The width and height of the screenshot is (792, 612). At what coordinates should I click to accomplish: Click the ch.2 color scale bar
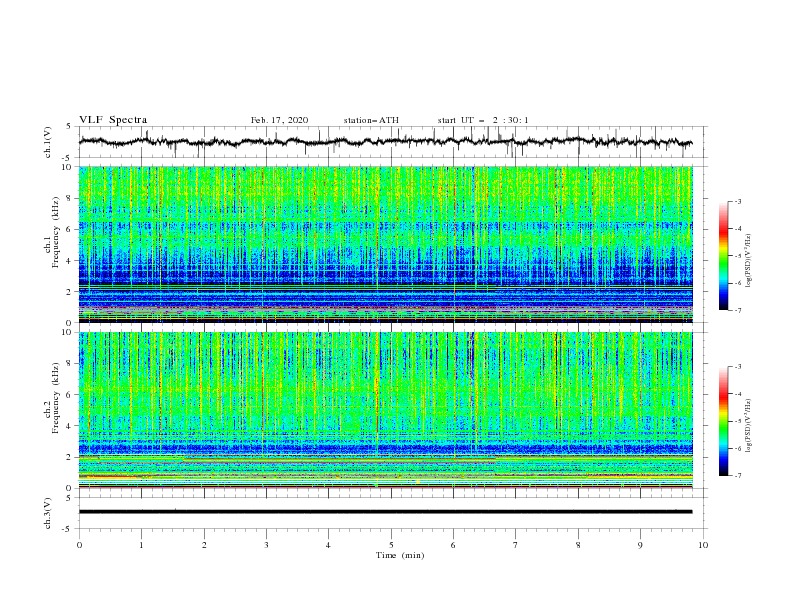[724, 421]
